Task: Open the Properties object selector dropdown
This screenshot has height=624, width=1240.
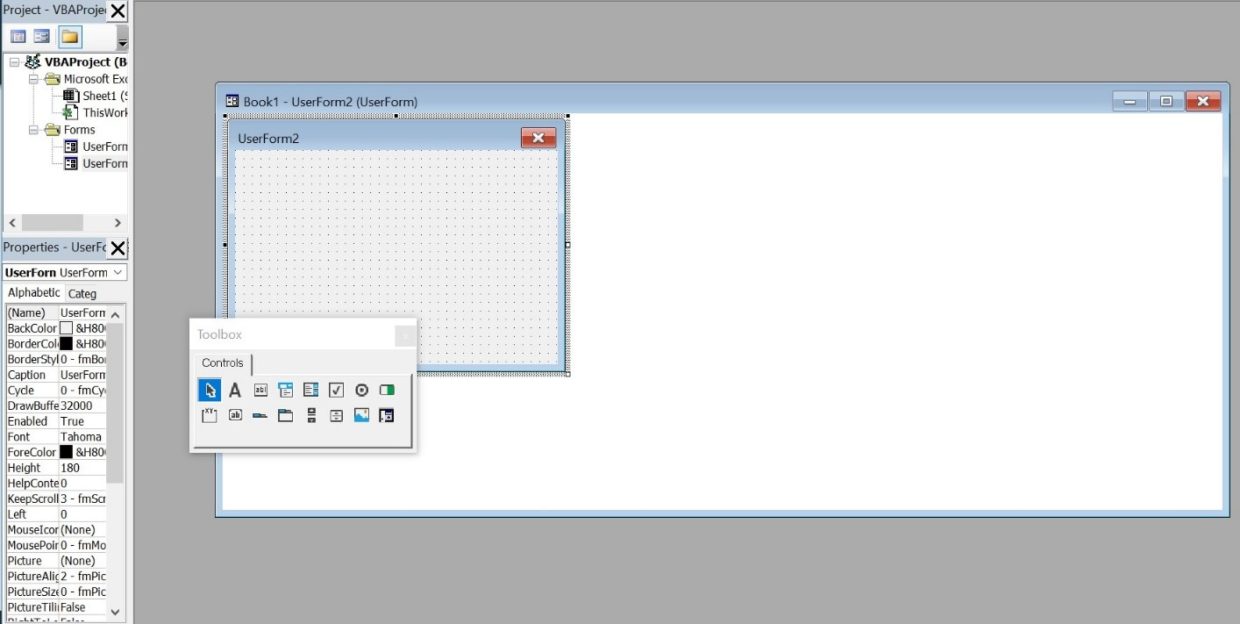Action: pos(118,272)
